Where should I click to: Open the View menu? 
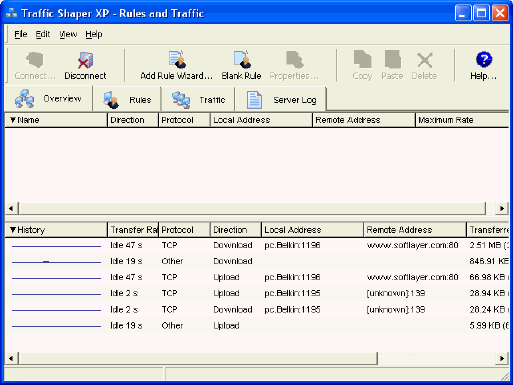click(x=68, y=34)
